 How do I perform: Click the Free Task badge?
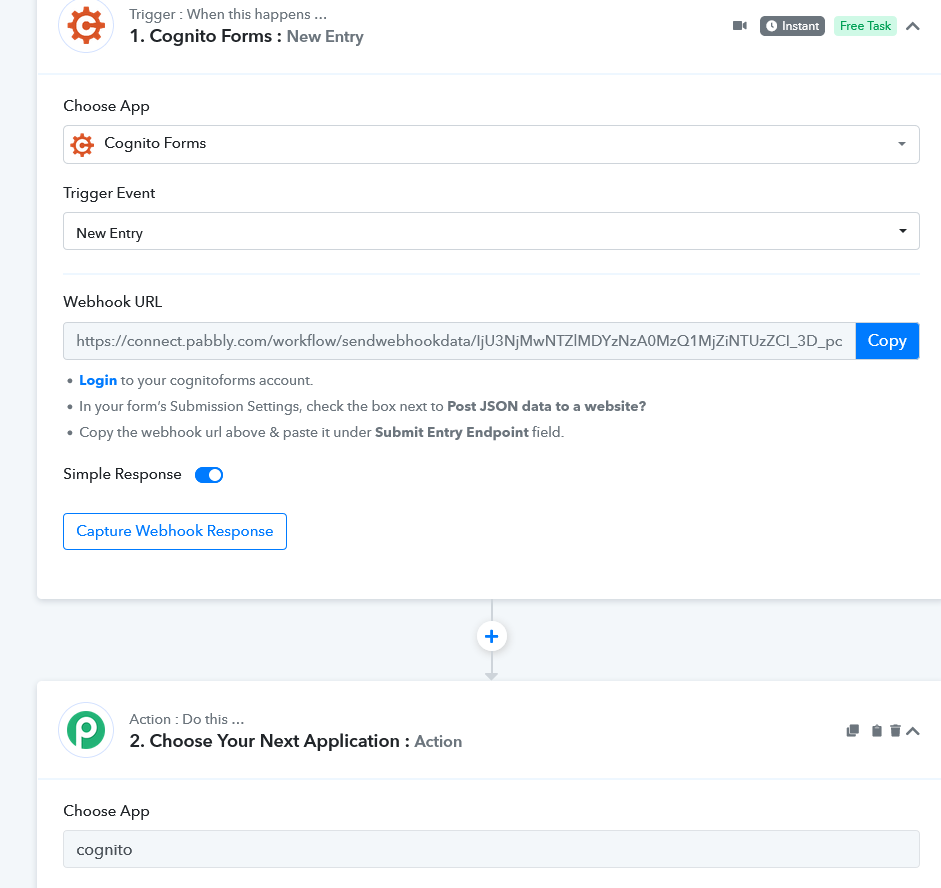(865, 26)
